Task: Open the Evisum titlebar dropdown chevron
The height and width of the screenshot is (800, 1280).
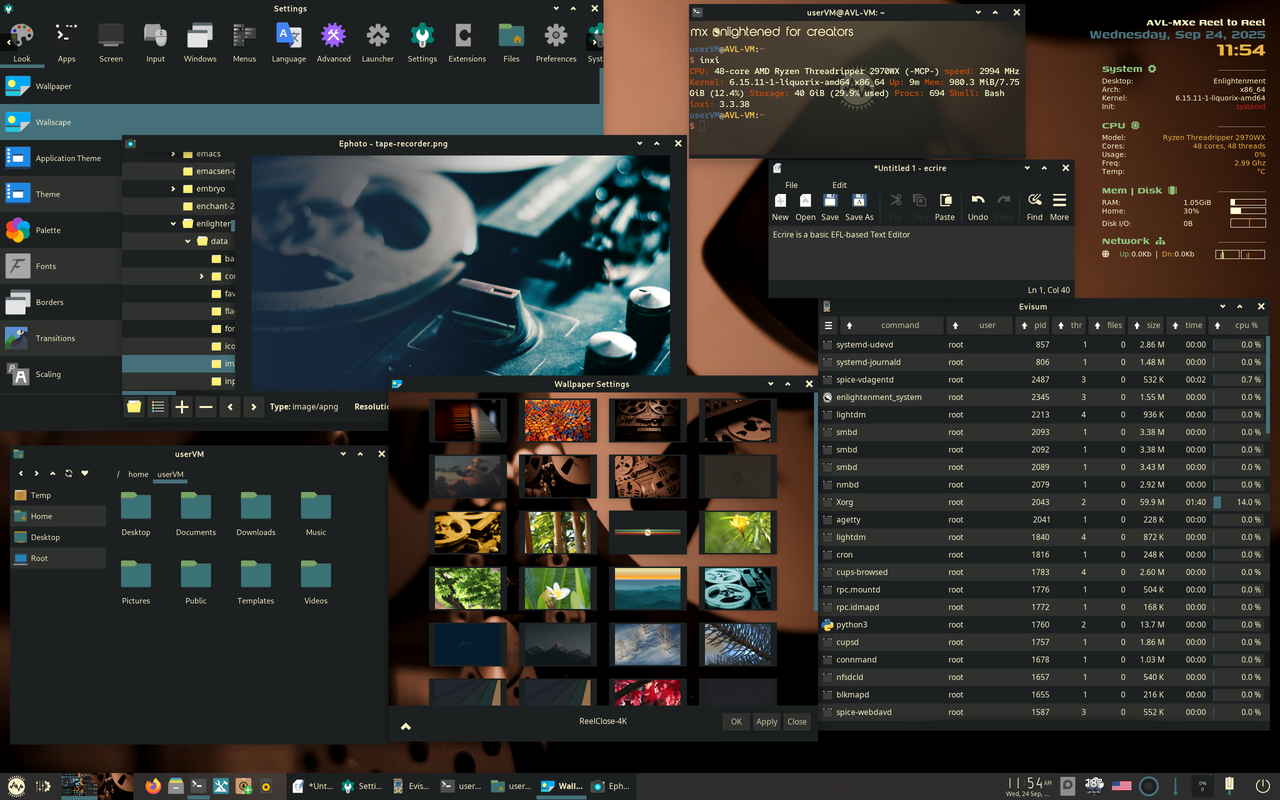Action: (x=1222, y=306)
